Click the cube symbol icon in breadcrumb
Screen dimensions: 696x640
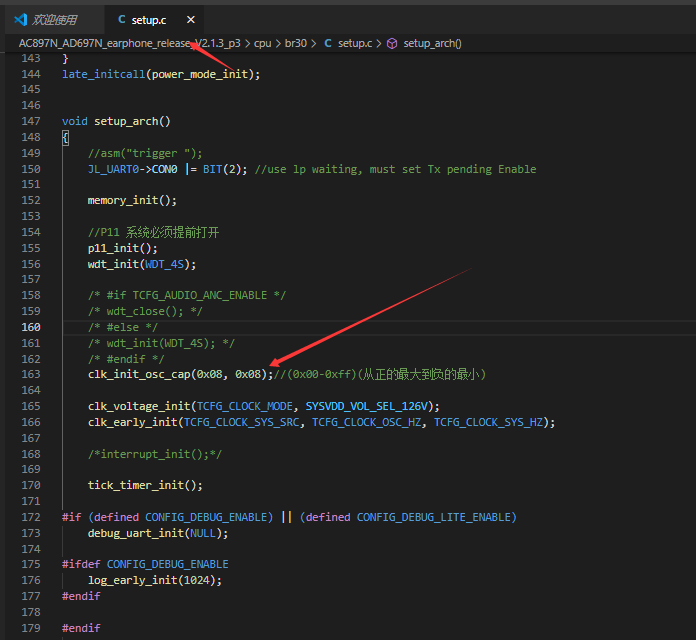click(x=392, y=43)
